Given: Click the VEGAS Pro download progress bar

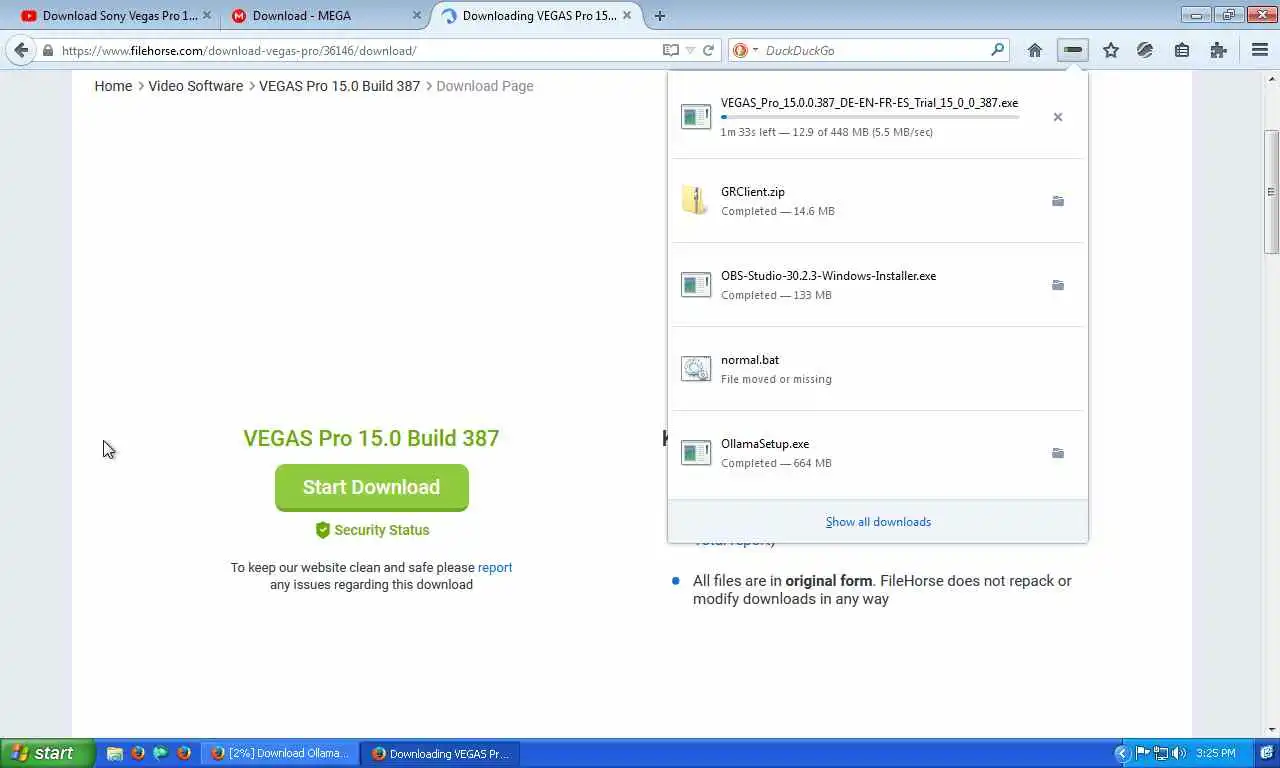Looking at the screenshot, I should [870, 117].
